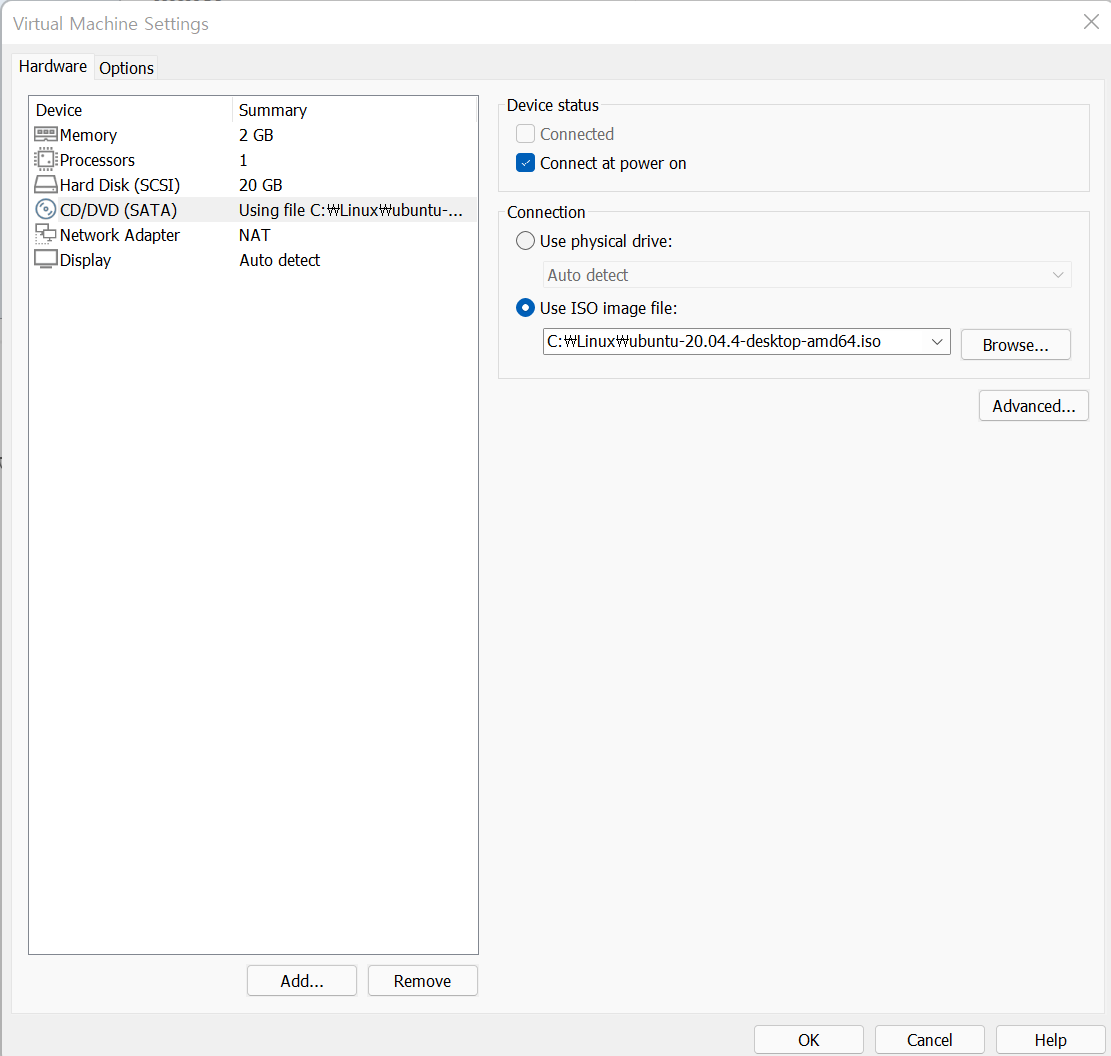1111x1056 pixels.
Task: Click the Device column header
Action: coord(130,110)
